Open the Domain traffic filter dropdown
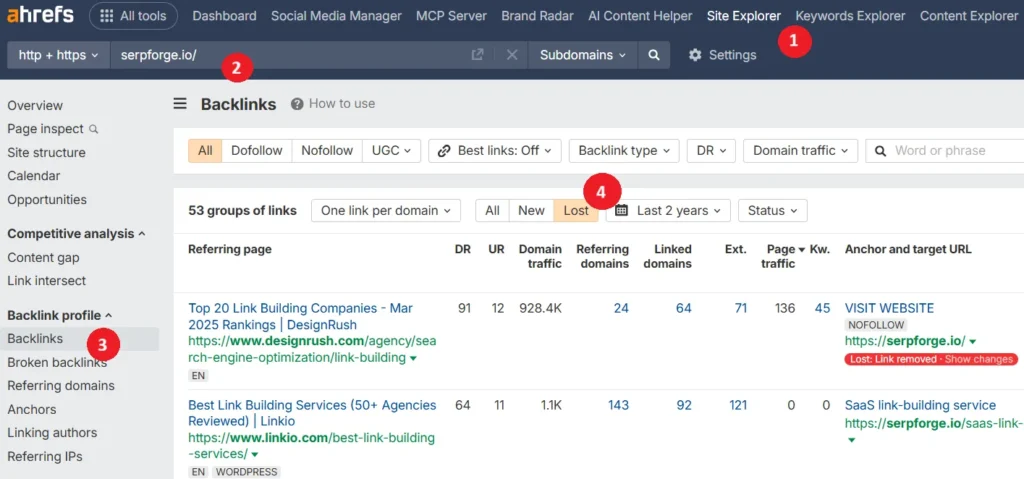Viewport: 1024px width, 479px height. 800,151
